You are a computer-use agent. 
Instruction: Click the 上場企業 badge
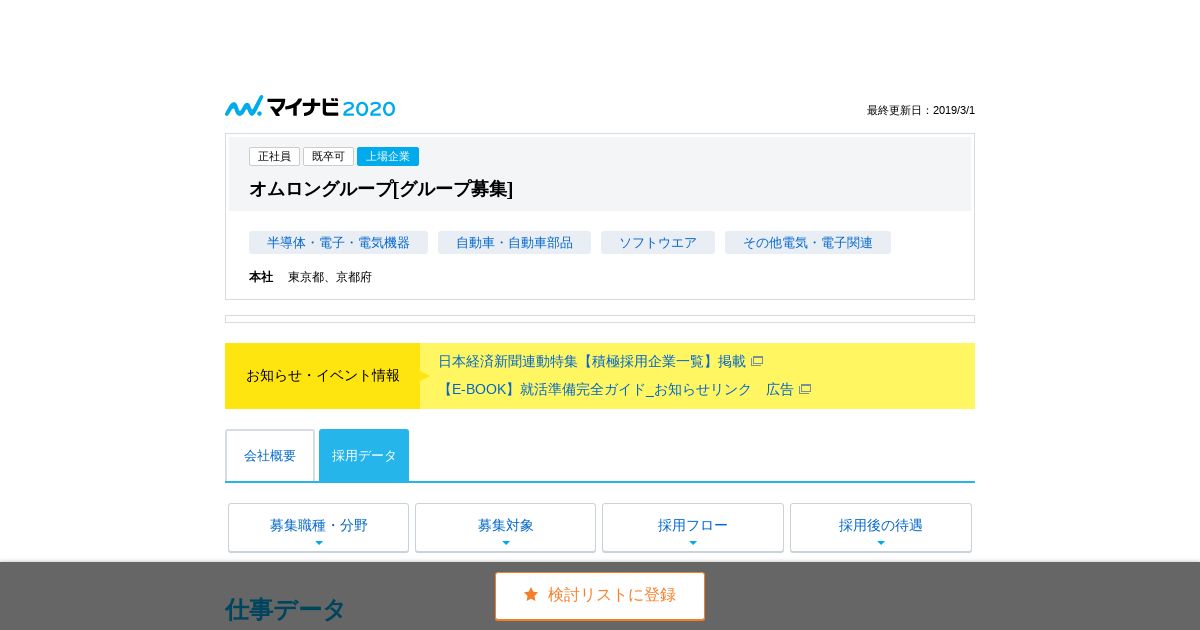[388, 156]
